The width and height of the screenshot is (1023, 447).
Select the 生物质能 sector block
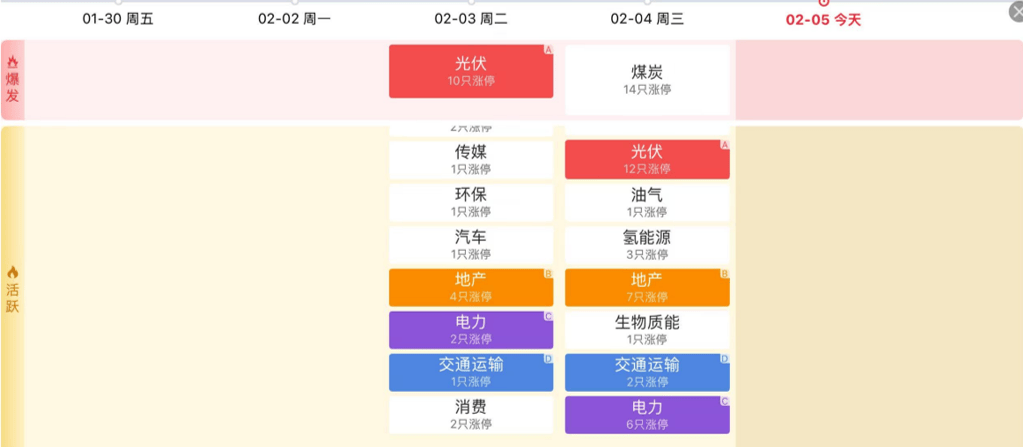[647, 330]
